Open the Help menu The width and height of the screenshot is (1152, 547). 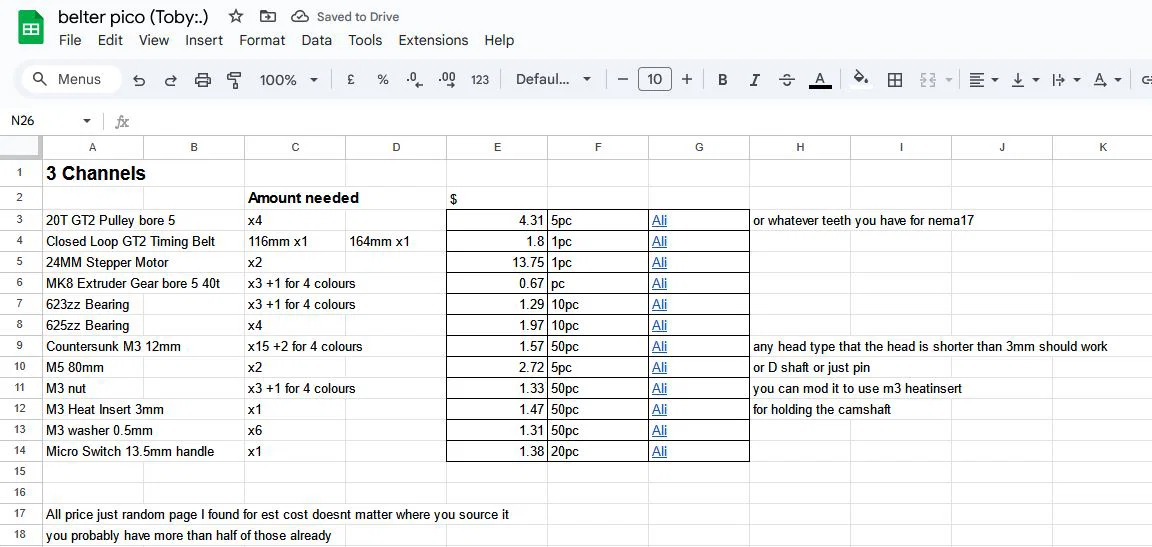coord(499,40)
